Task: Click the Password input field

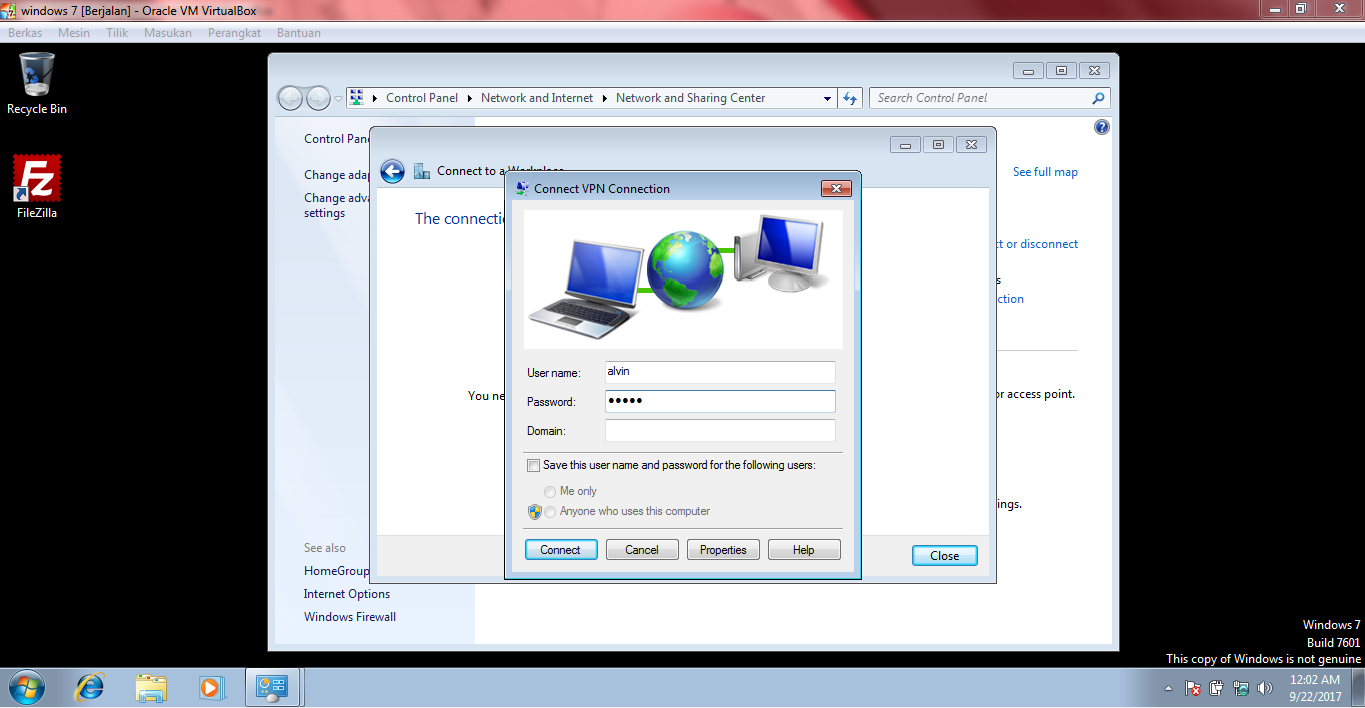Action: pyautogui.click(x=720, y=401)
